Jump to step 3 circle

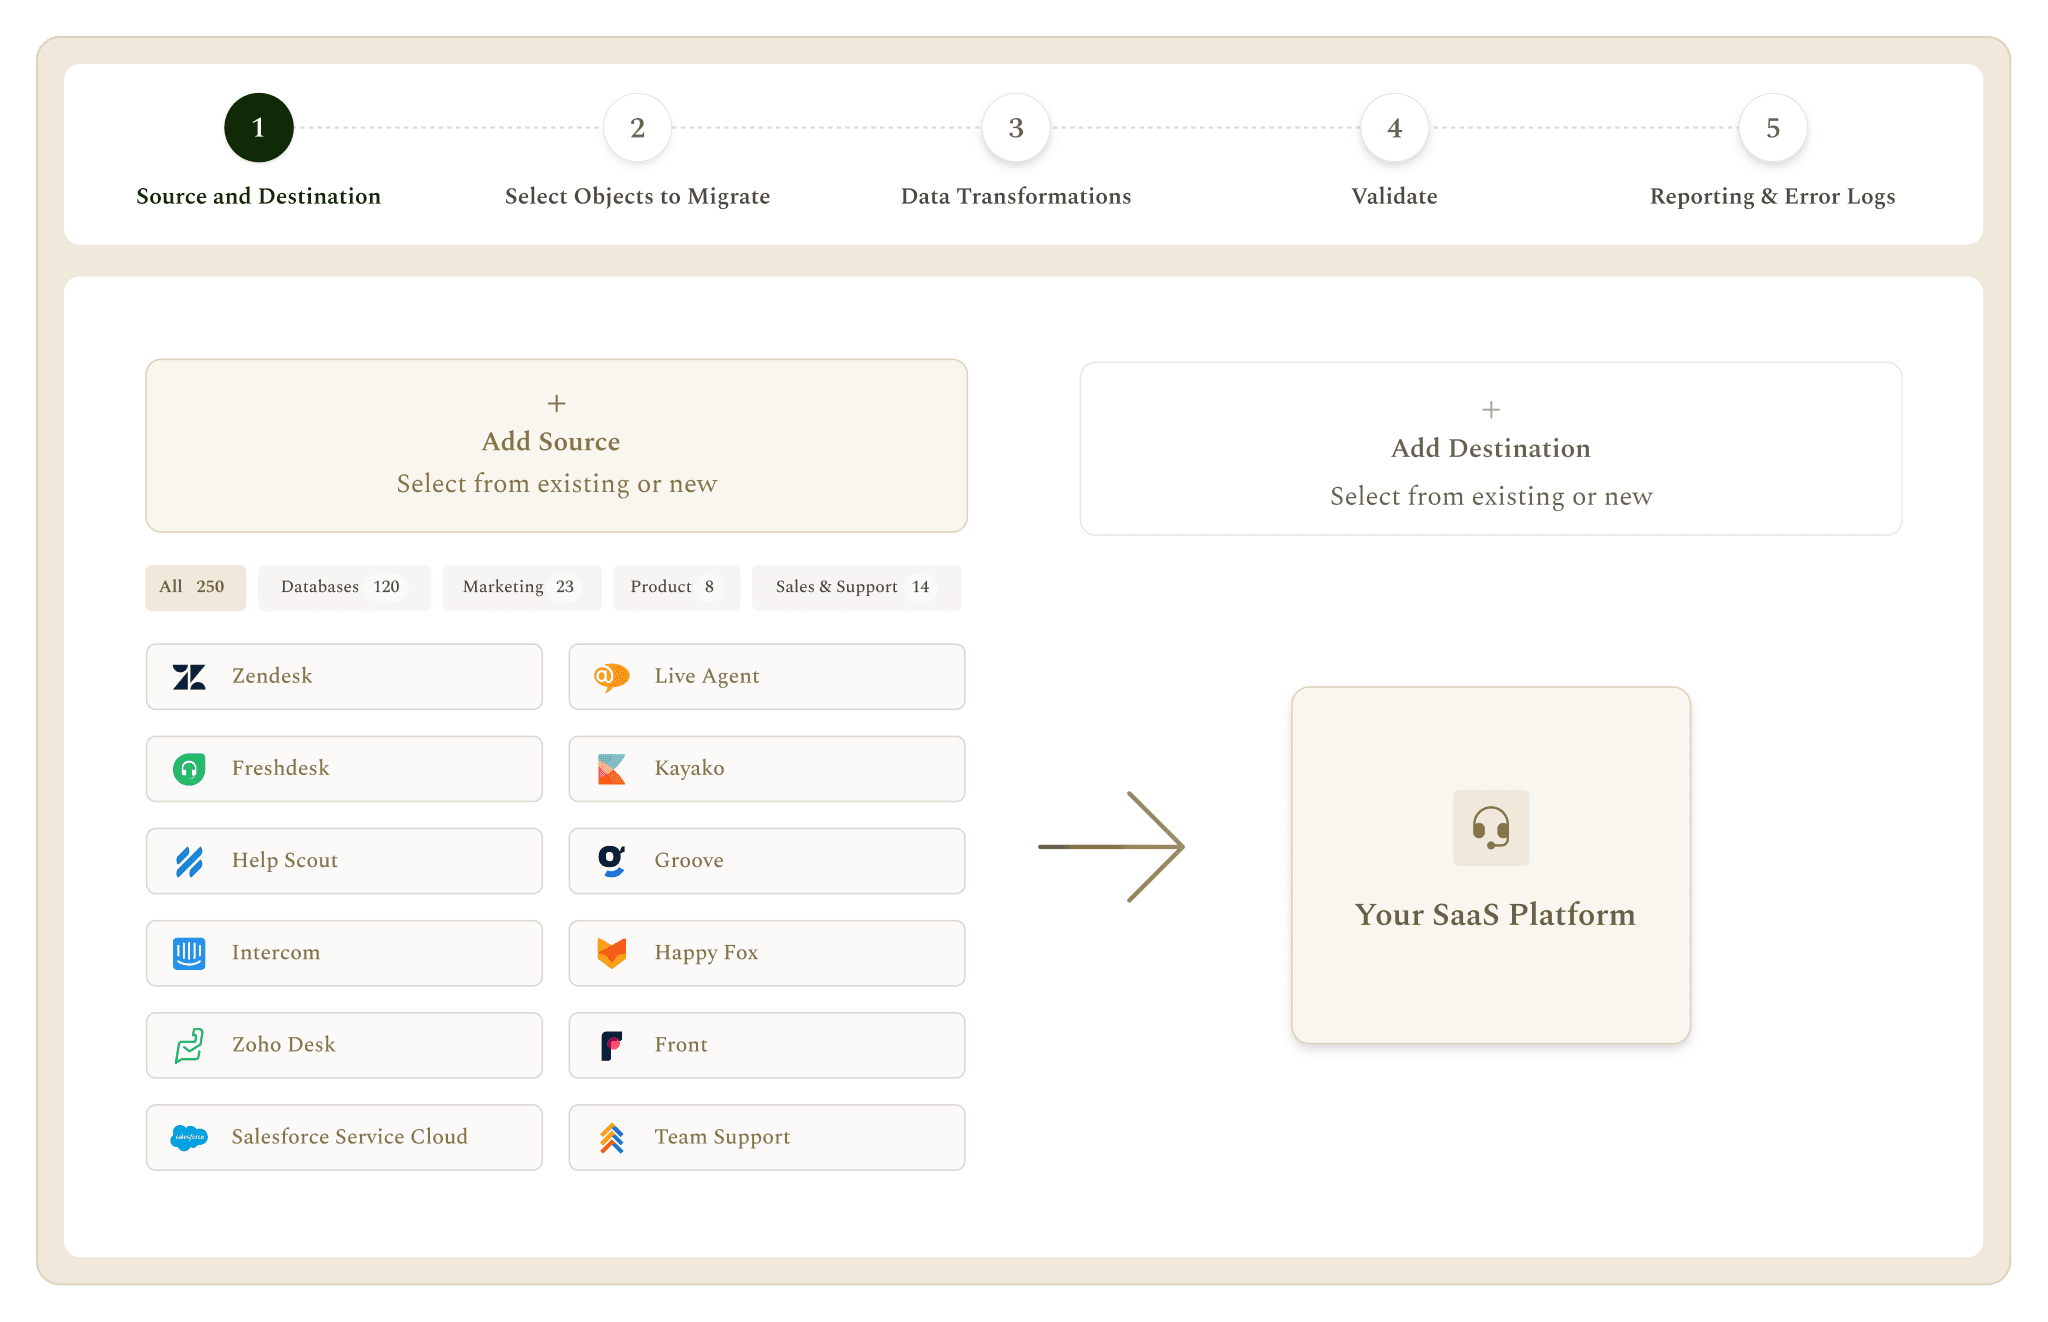tap(1016, 128)
